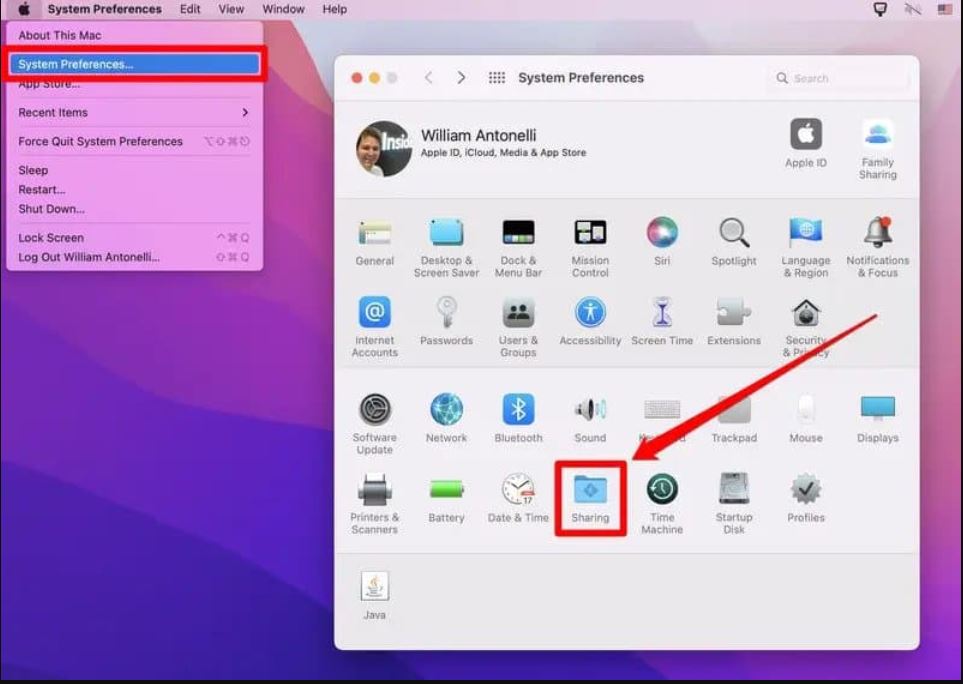Open the Network preferences pane
Screen dimensions: 963x684
click(x=446, y=419)
